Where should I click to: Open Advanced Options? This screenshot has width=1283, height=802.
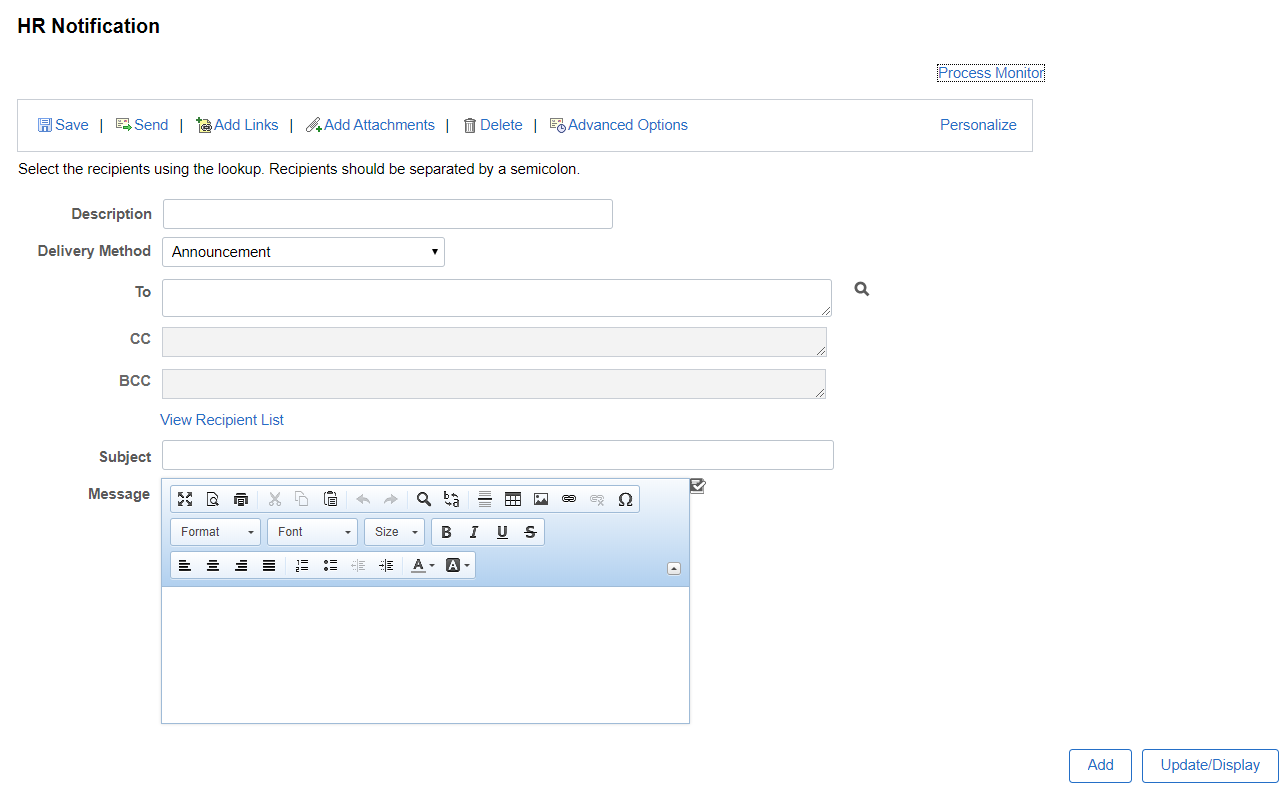point(618,125)
